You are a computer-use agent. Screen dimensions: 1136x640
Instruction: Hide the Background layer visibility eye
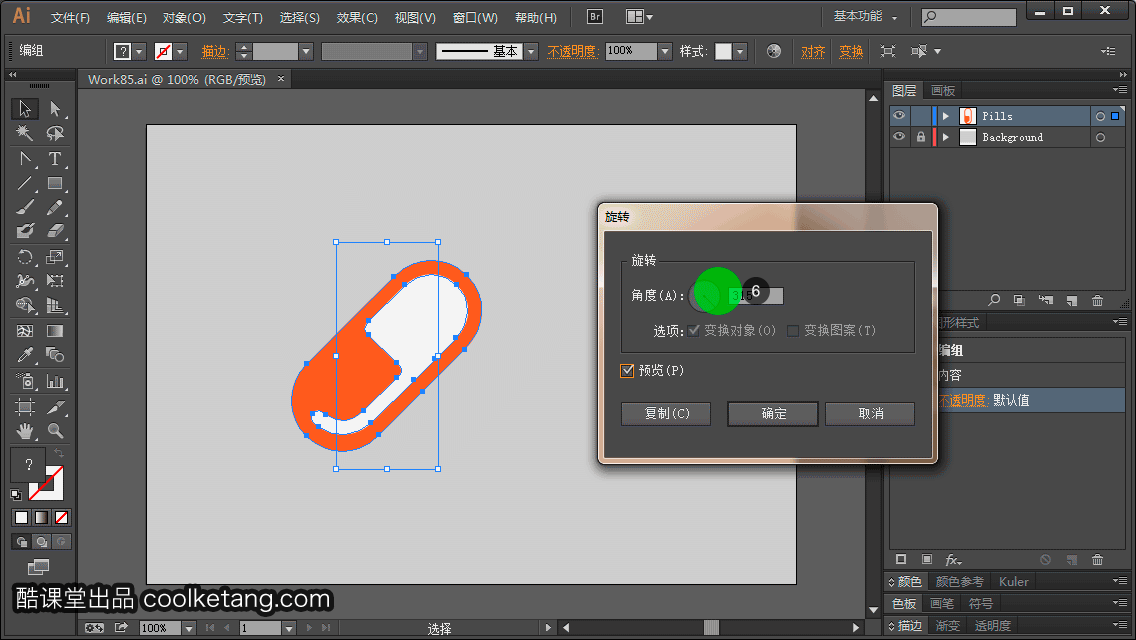pos(899,137)
